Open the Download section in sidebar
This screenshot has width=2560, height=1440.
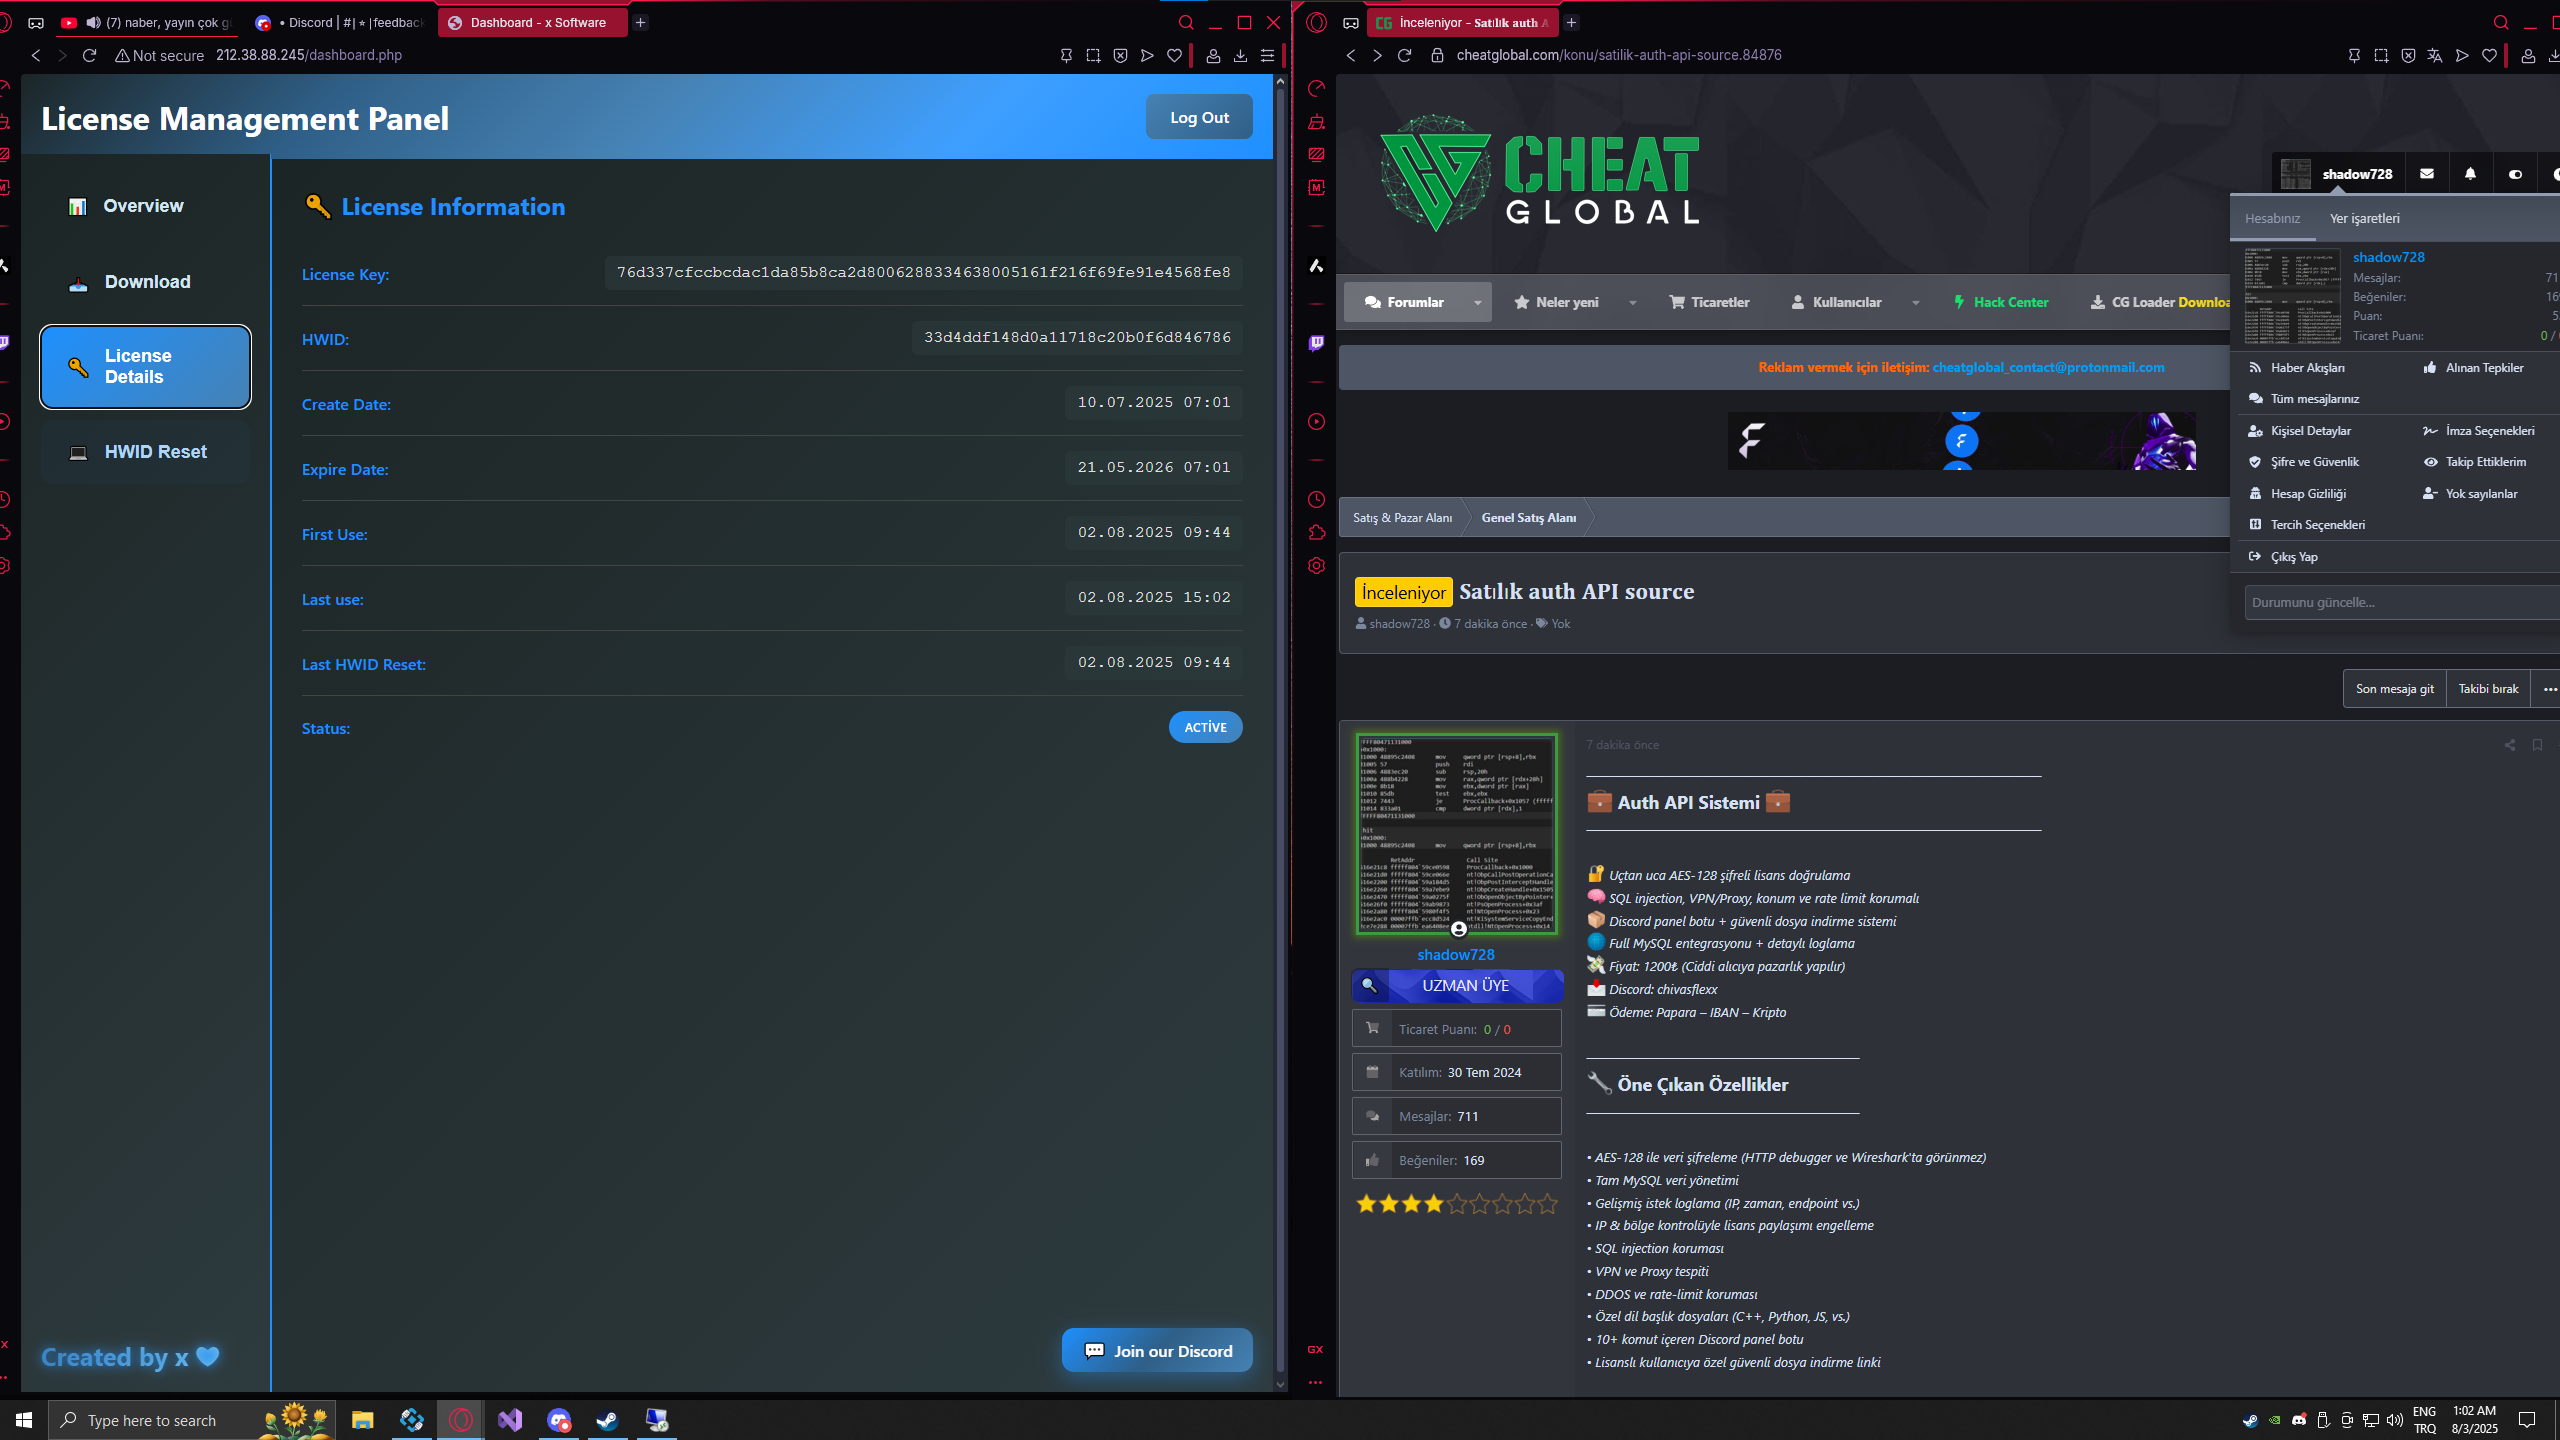145,282
